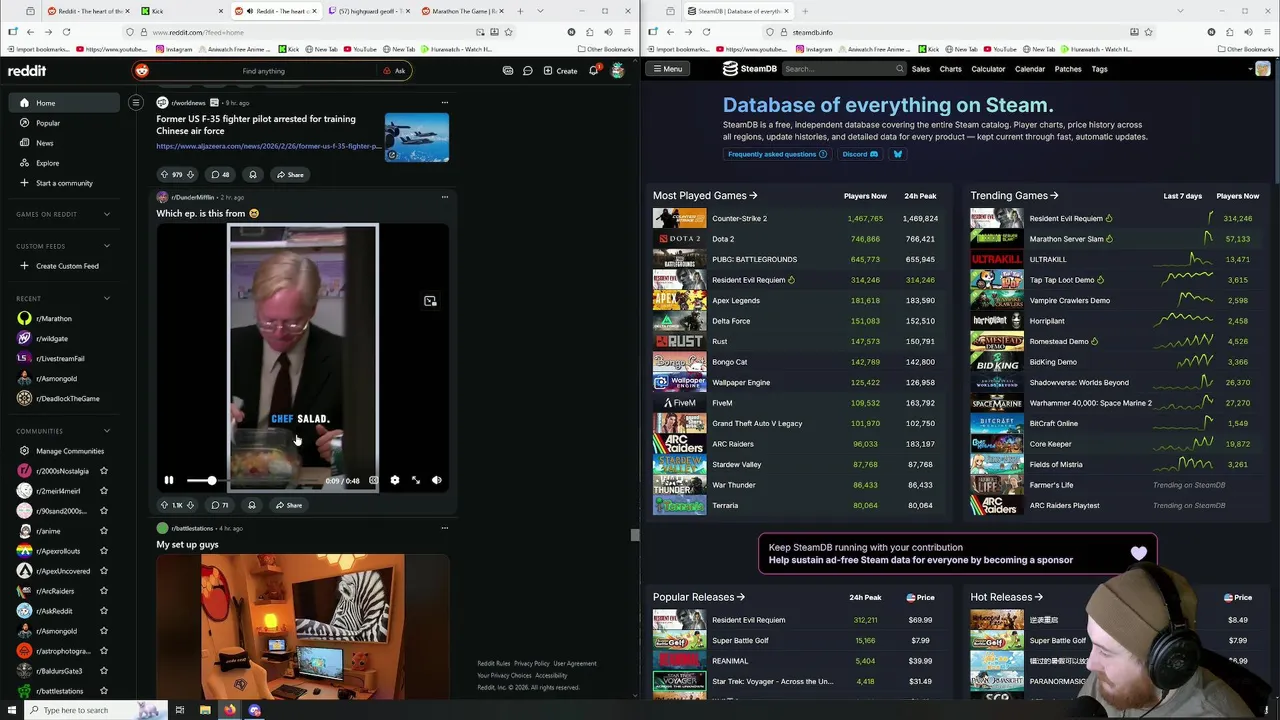Open Frequently asked questions link
Screen dimensions: 1280x720
[777, 154]
